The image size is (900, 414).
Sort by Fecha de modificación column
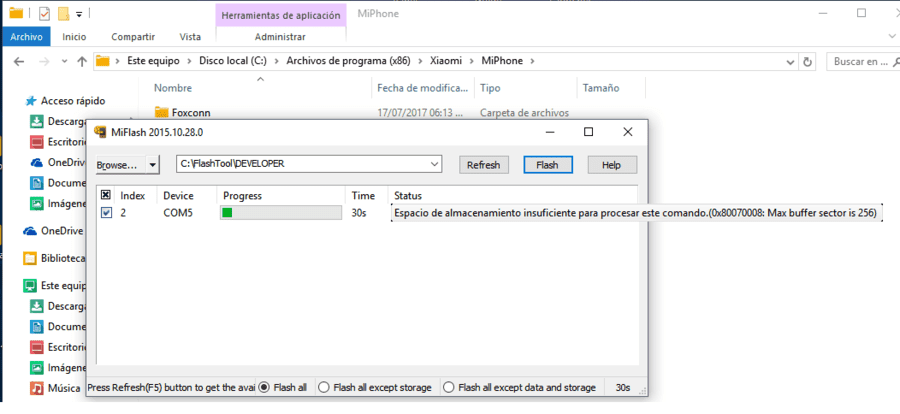click(423, 88)
